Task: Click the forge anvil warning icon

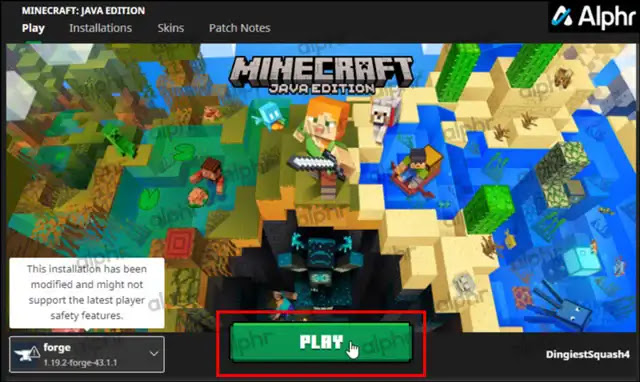Action: coord(27,353)
